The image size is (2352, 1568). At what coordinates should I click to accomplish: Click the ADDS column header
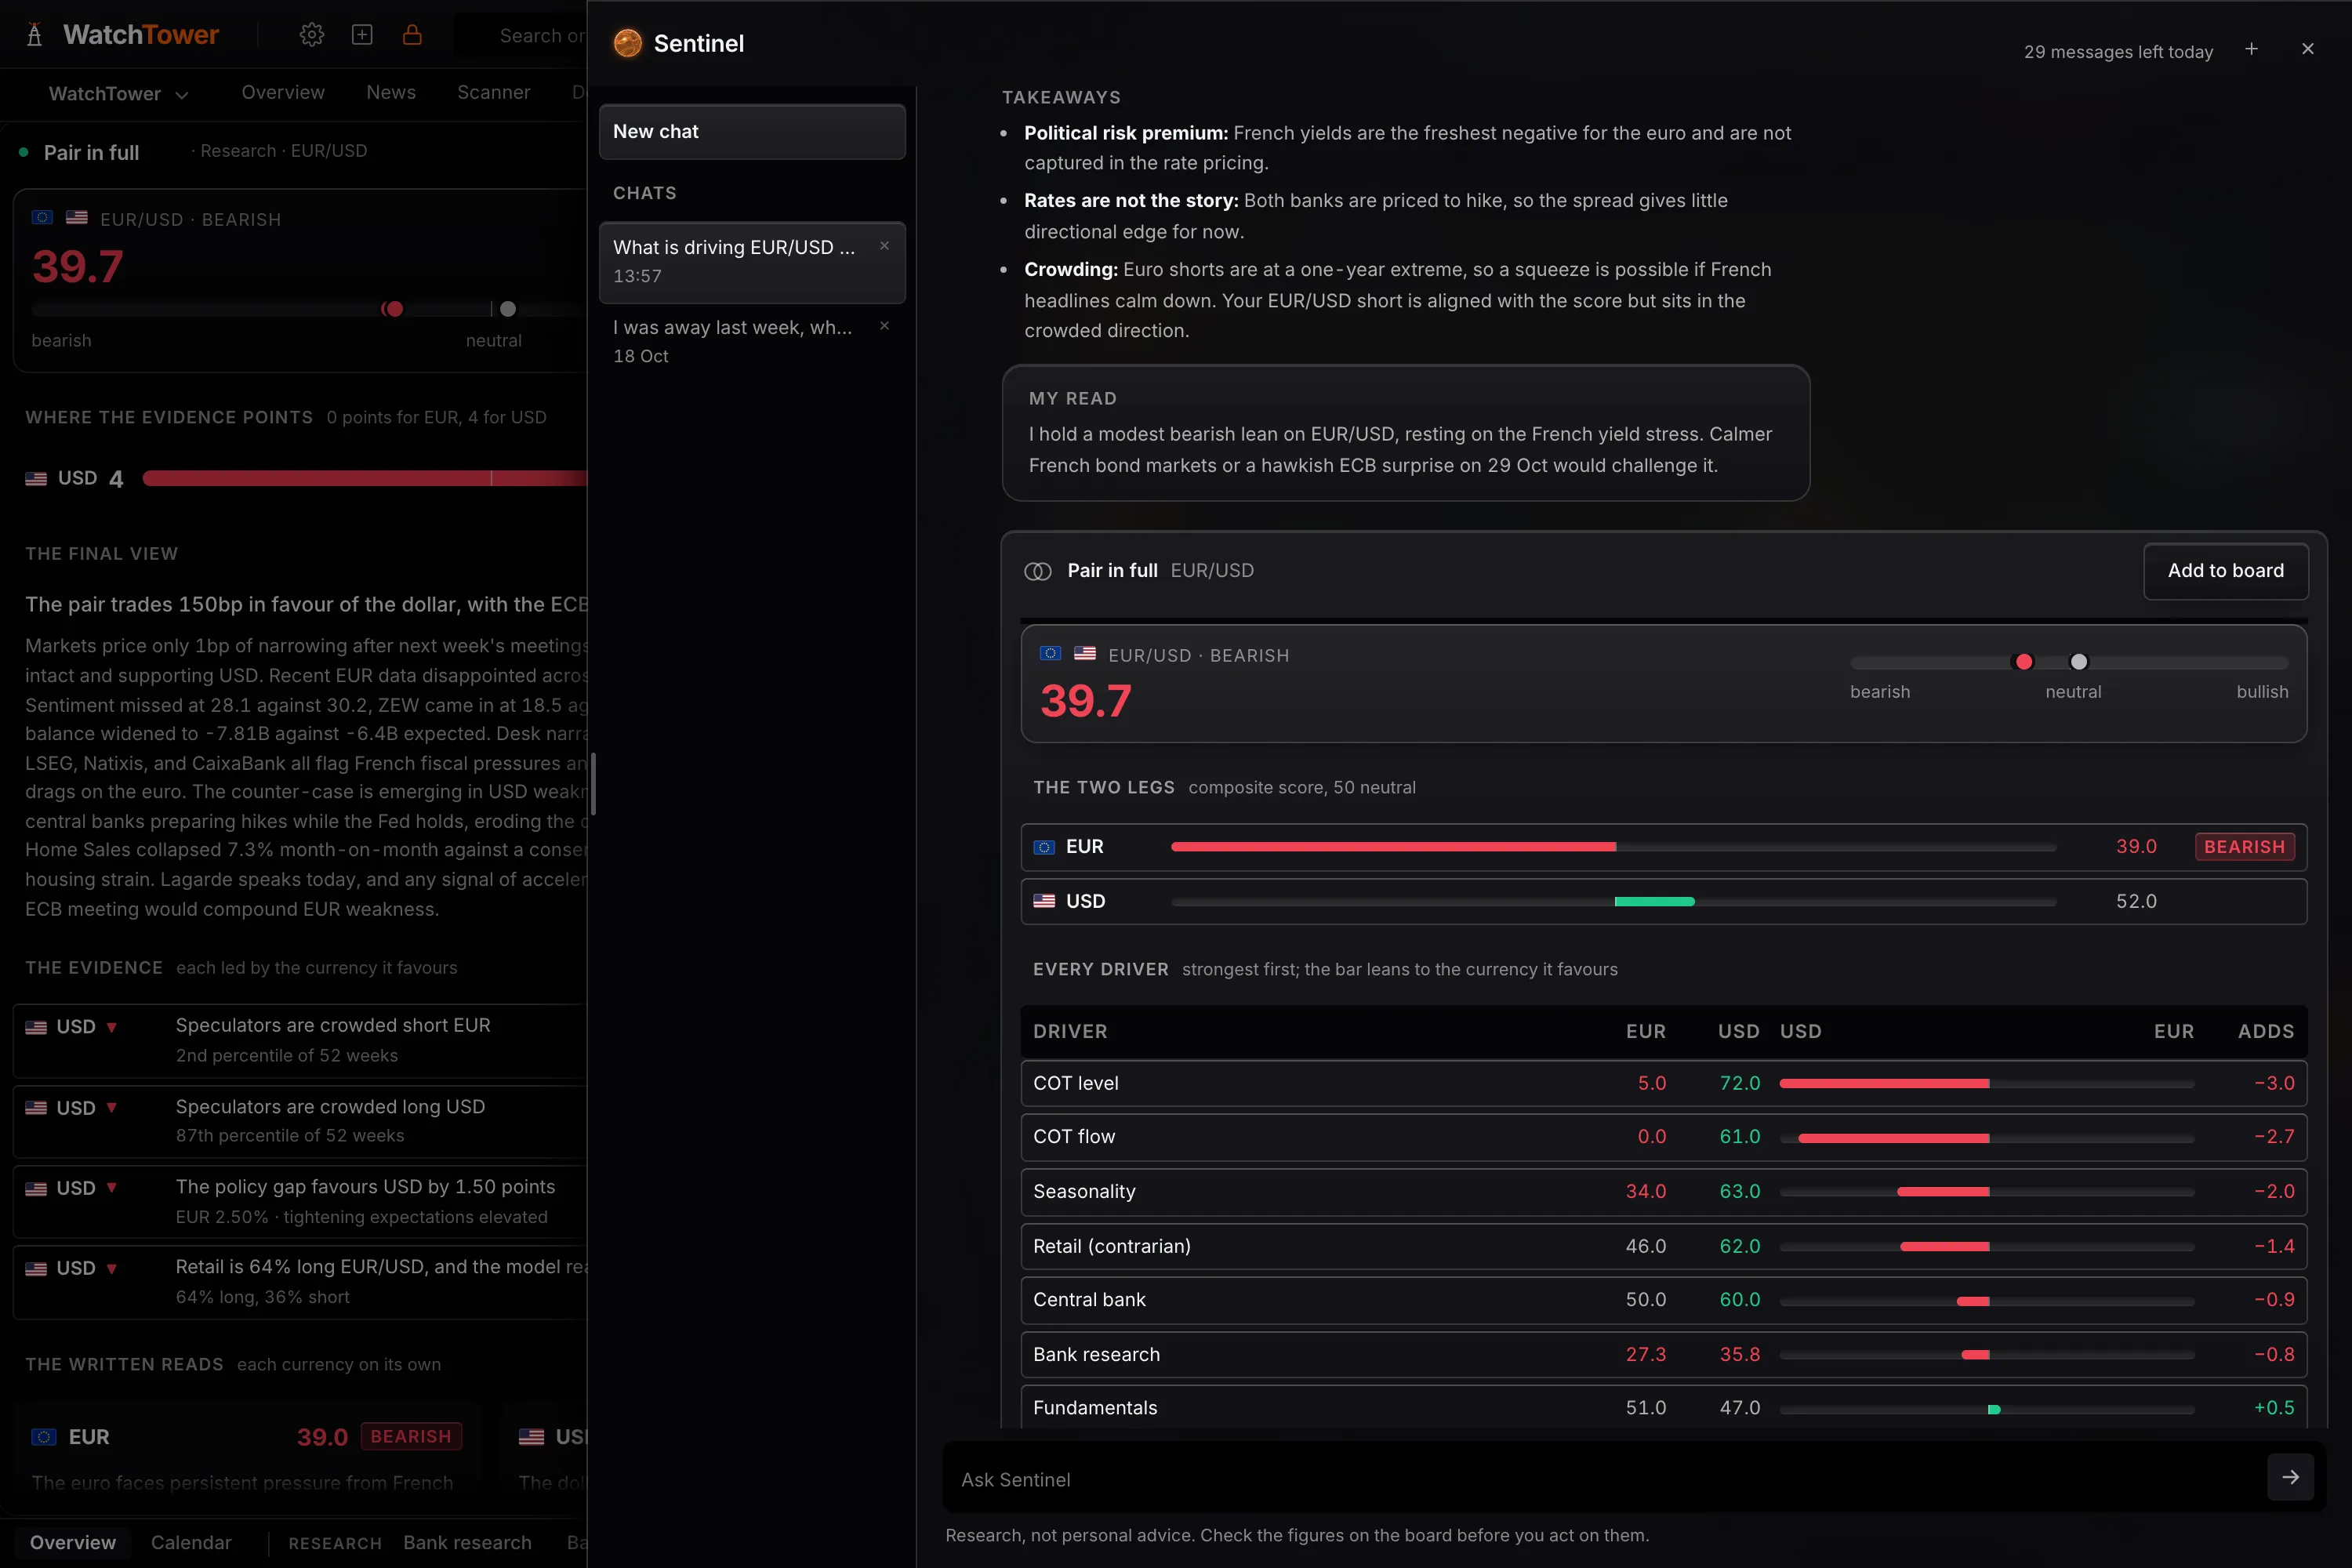tap(2266, 1031)
